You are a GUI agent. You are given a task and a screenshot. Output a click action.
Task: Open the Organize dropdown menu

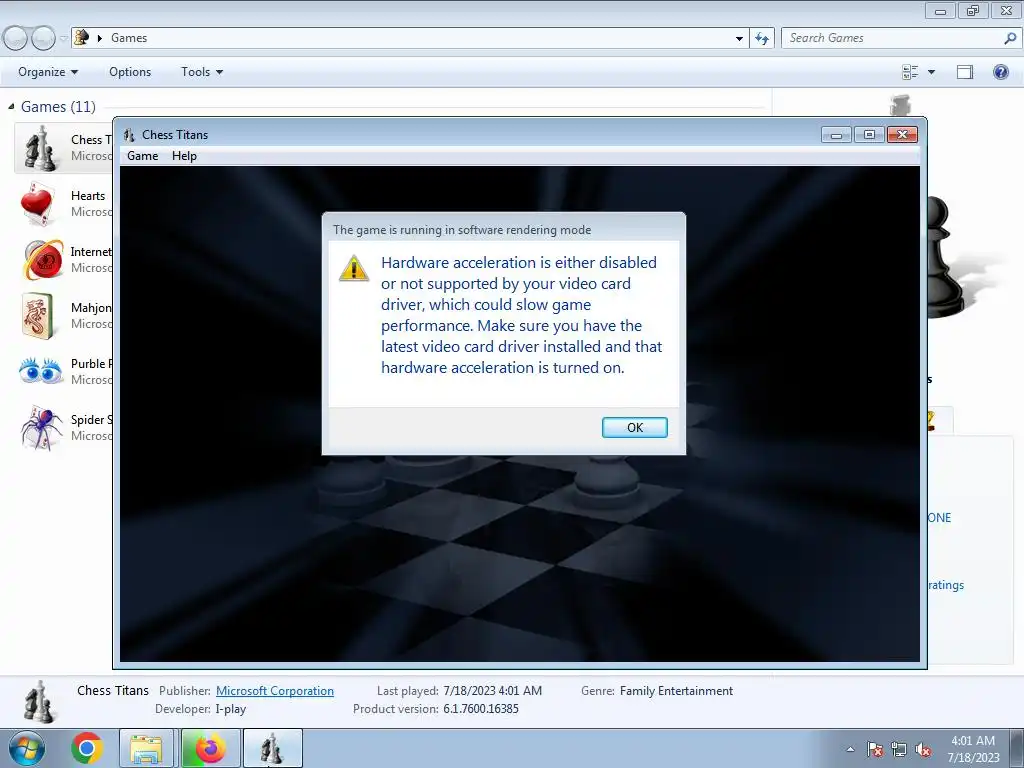(48, 72)
